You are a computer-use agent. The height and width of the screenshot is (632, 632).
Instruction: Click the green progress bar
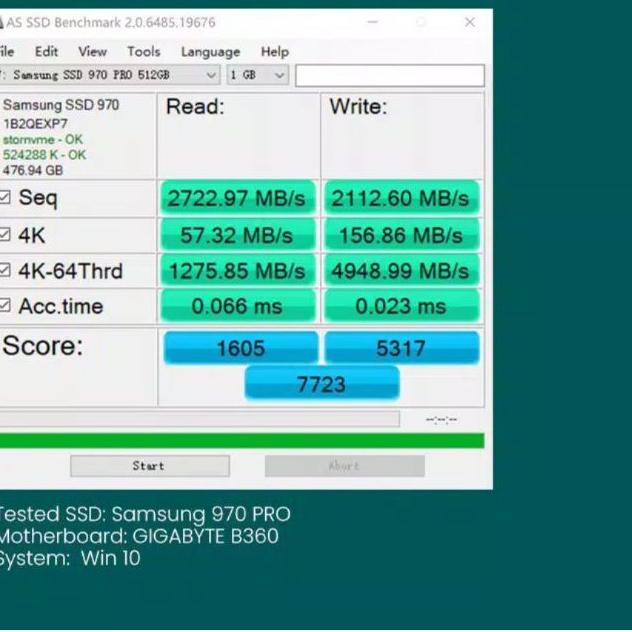click(x=242, y=441)
